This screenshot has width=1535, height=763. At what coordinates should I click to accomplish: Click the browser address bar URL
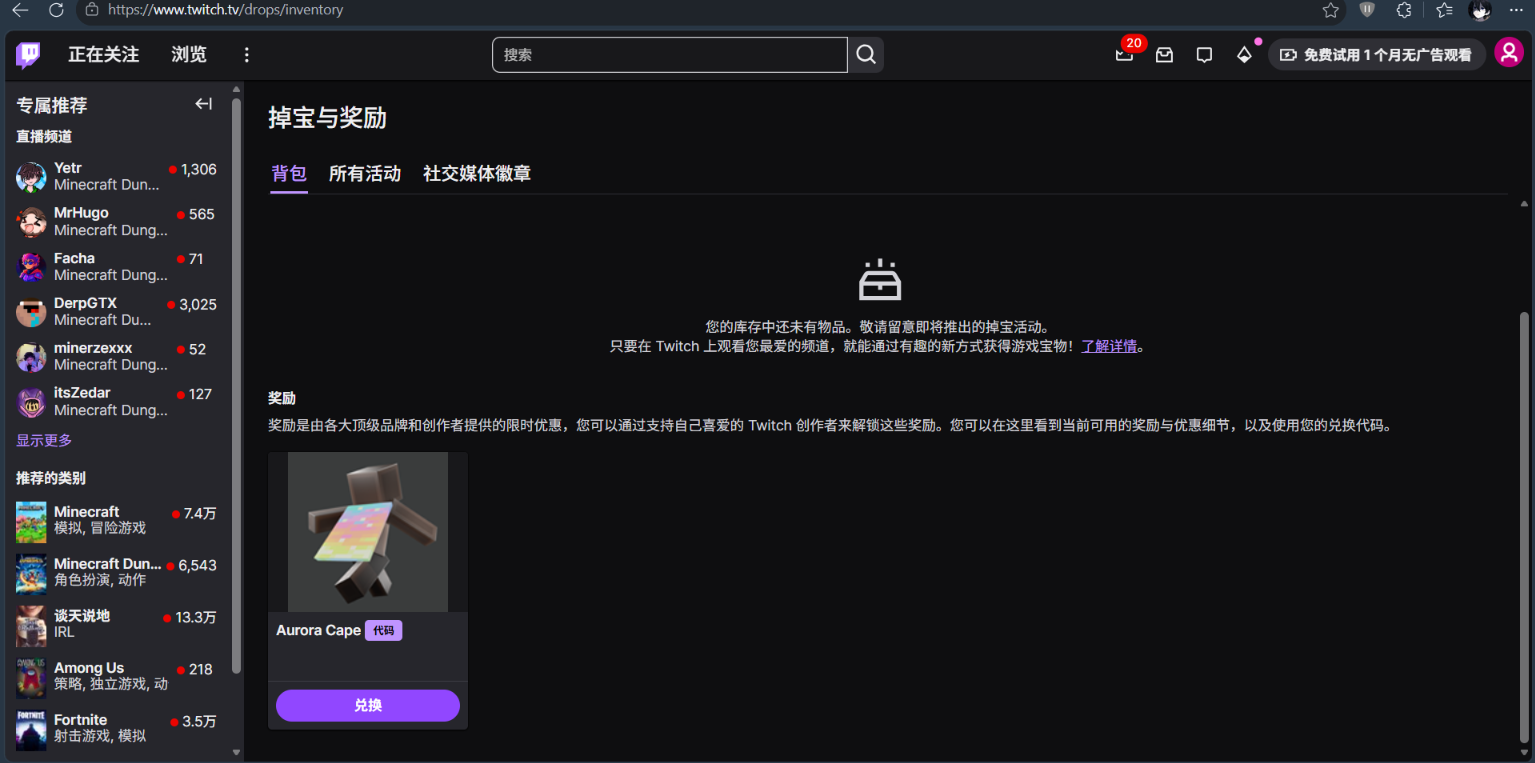pyautogui.click(x=225, y=10)
